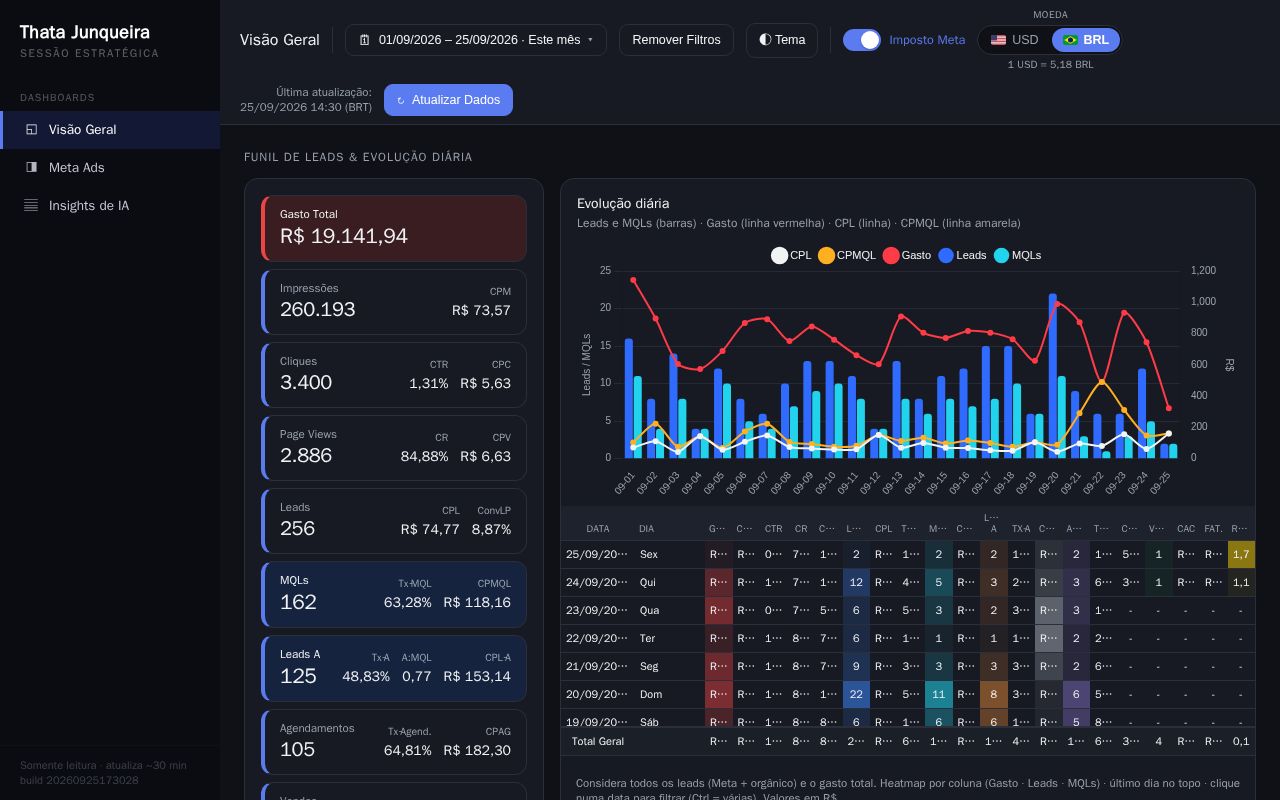Image resolution: width=1280 pixels, height=800 pixels.
Task: Toggle CPL series in chart legend
Action: point(791,255)
